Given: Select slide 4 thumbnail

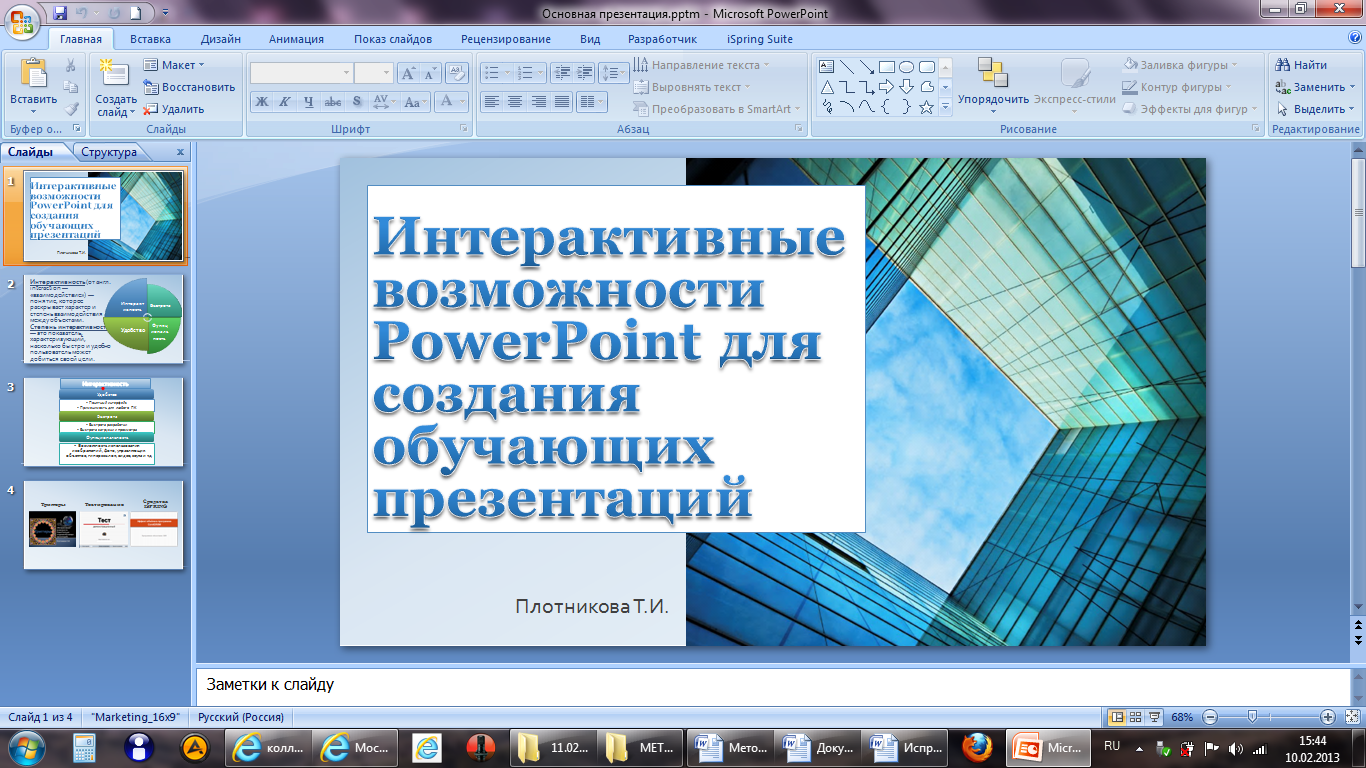Looking at the screenshot, I should (x=104, y=525).
